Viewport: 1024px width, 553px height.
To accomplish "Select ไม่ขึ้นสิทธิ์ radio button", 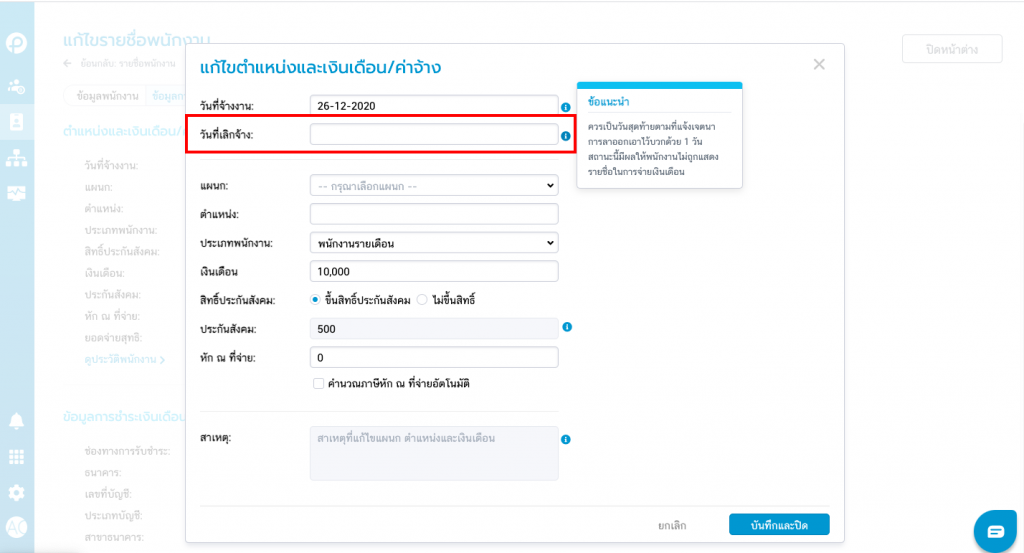I will point(422,300).
